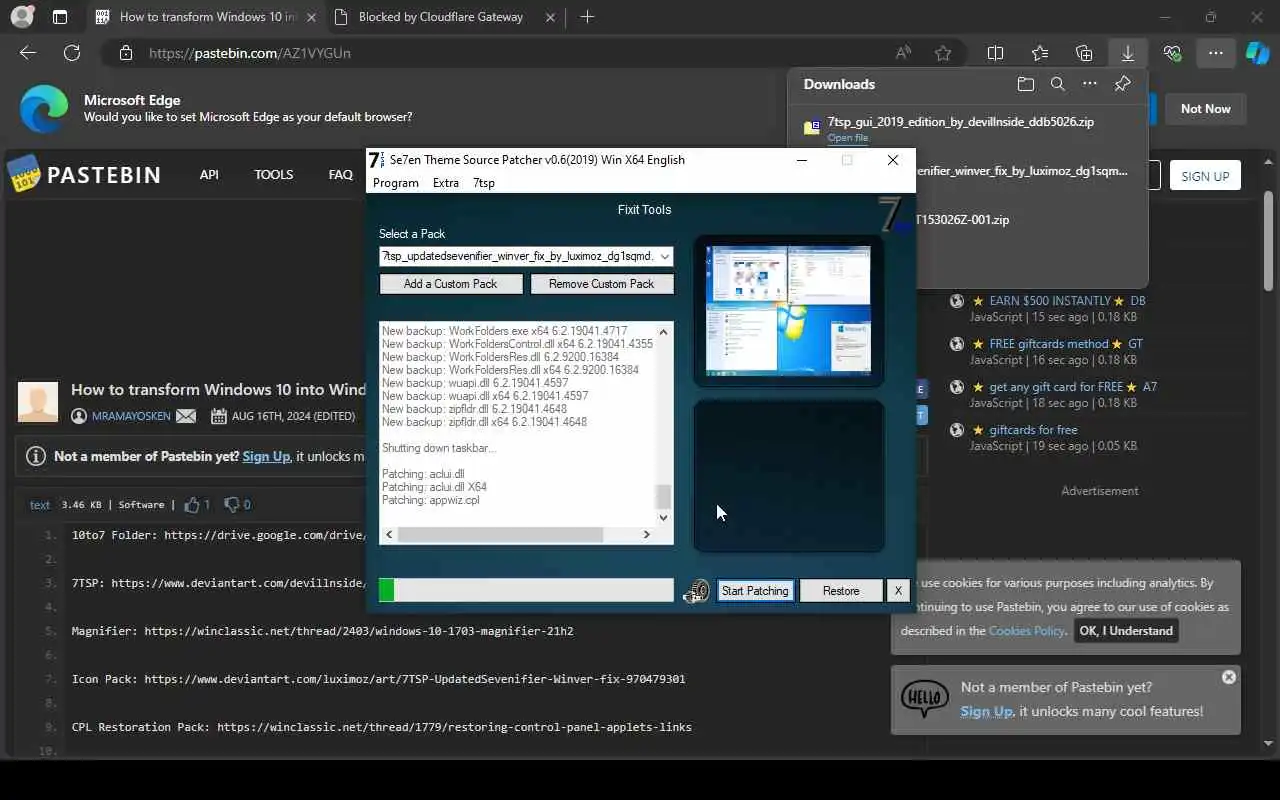Start Read aloud in the address bar
The height and width of the screenshot is (800, 1280).
903,53
